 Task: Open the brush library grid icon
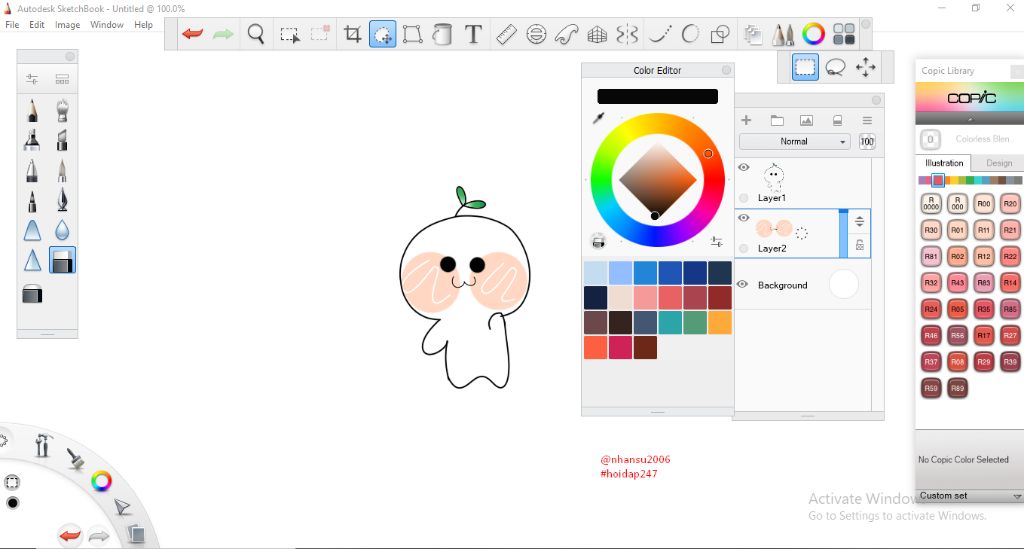pos(62,79)
